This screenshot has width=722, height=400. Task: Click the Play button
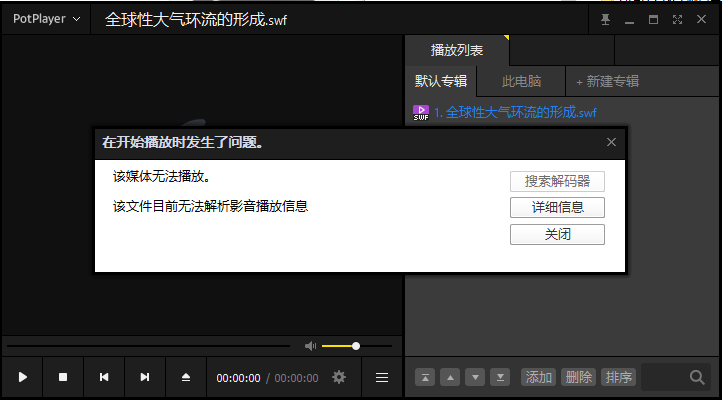[x=23, y=377]
